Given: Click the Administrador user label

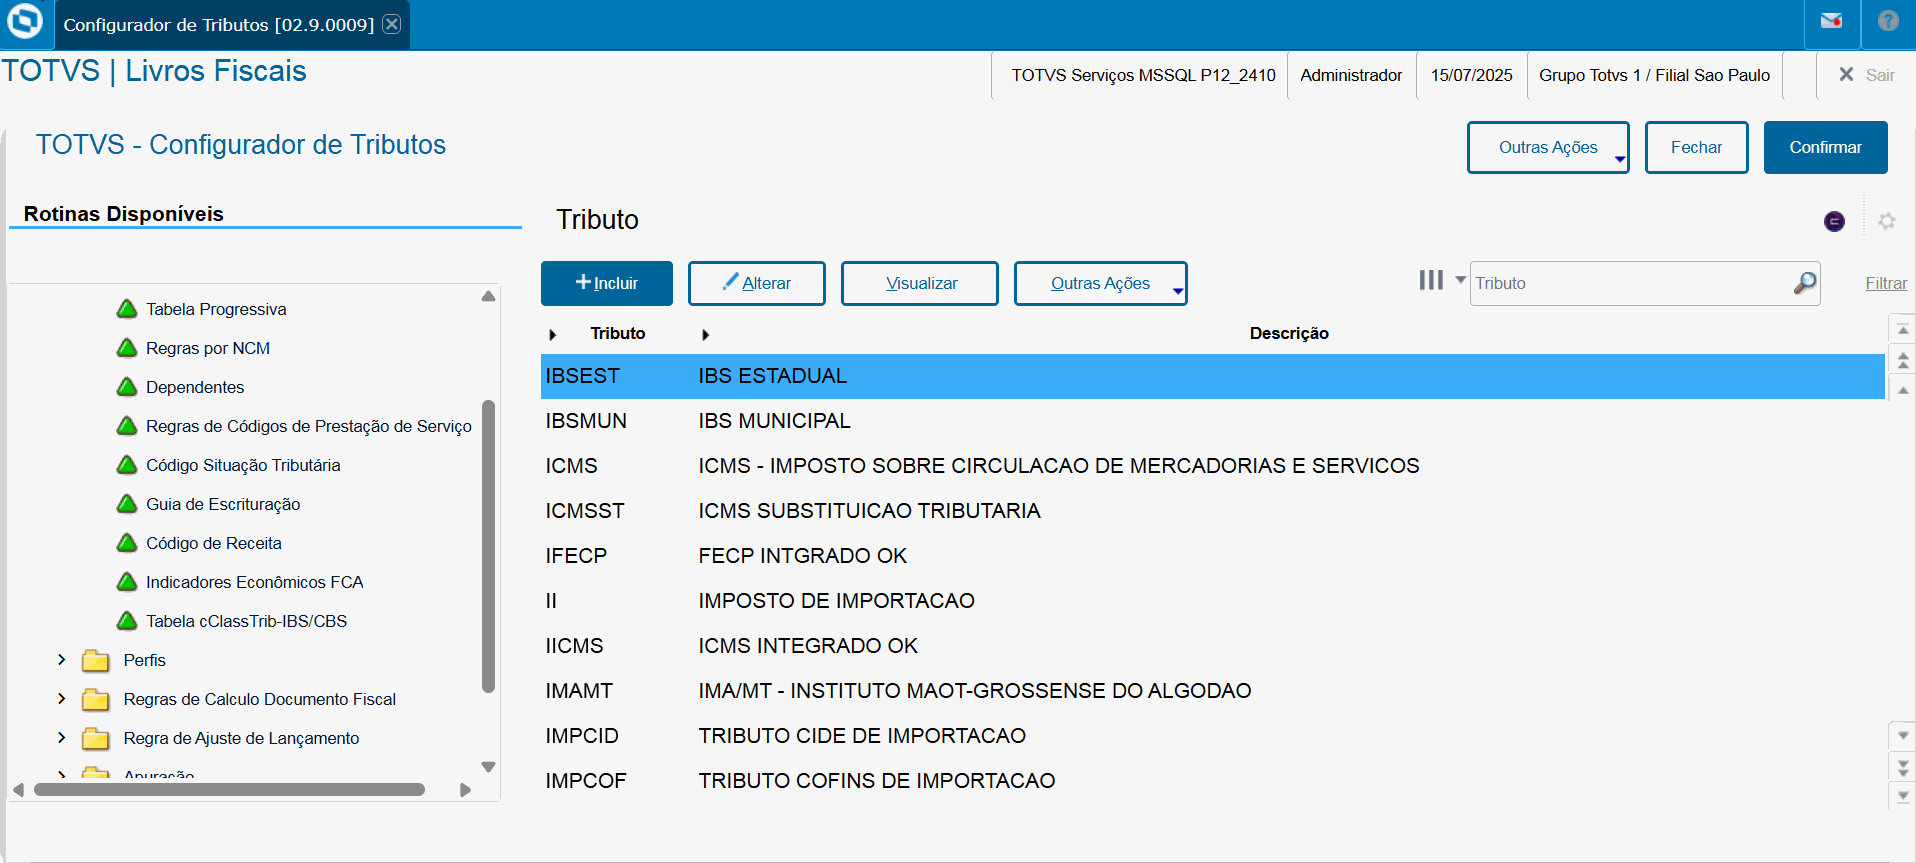Looking at the screenshot, I should [x=1351, y=75].
